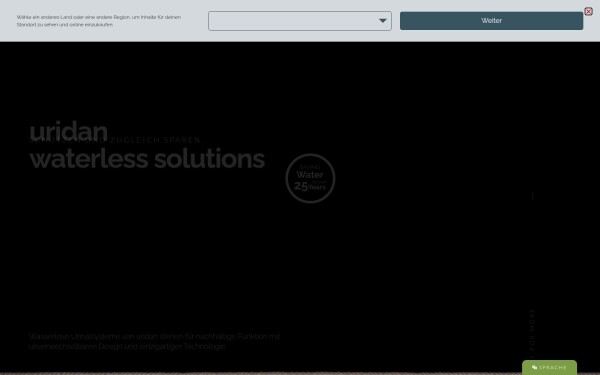Click the Saving Water 25 Years badge
Screen dimensions: 600x375
point(310,178)
